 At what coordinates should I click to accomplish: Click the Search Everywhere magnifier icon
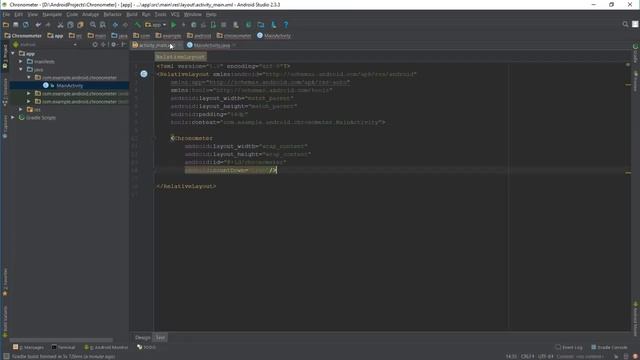coord(625,24)
